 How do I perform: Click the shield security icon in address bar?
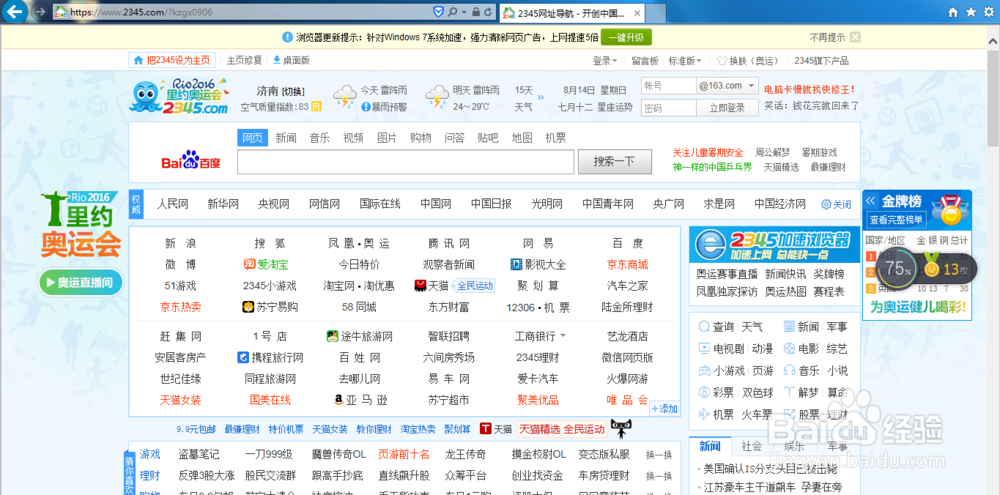pyautogui.click(x=439, y=12)
